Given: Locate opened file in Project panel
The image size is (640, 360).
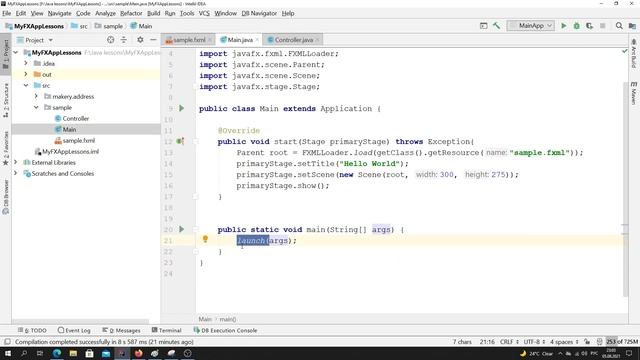Looking at the screenshot, I should (111, 40).
